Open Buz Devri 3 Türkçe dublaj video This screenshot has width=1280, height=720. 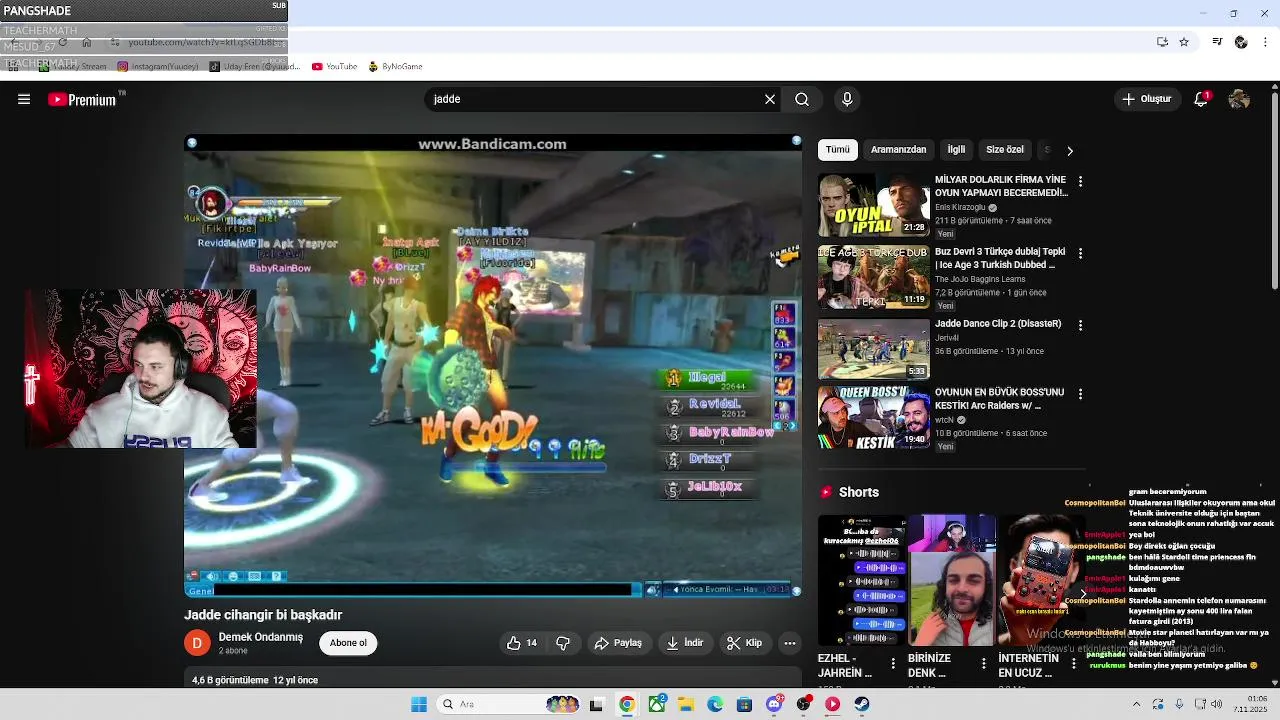(1000, 258)
